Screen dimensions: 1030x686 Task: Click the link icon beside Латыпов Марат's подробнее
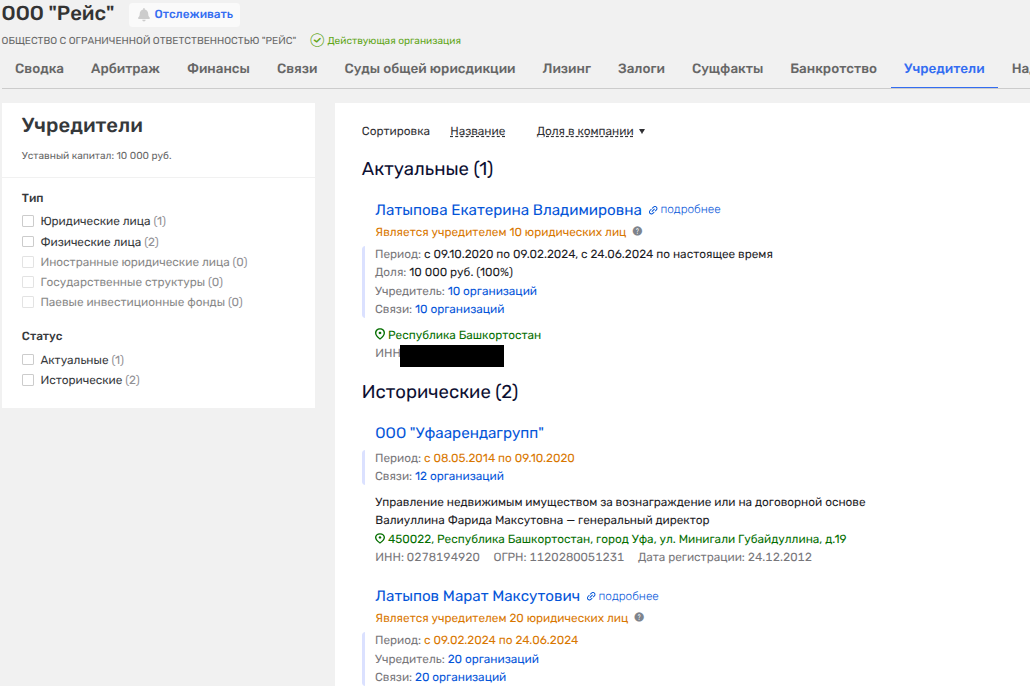(x=591, y=596)
